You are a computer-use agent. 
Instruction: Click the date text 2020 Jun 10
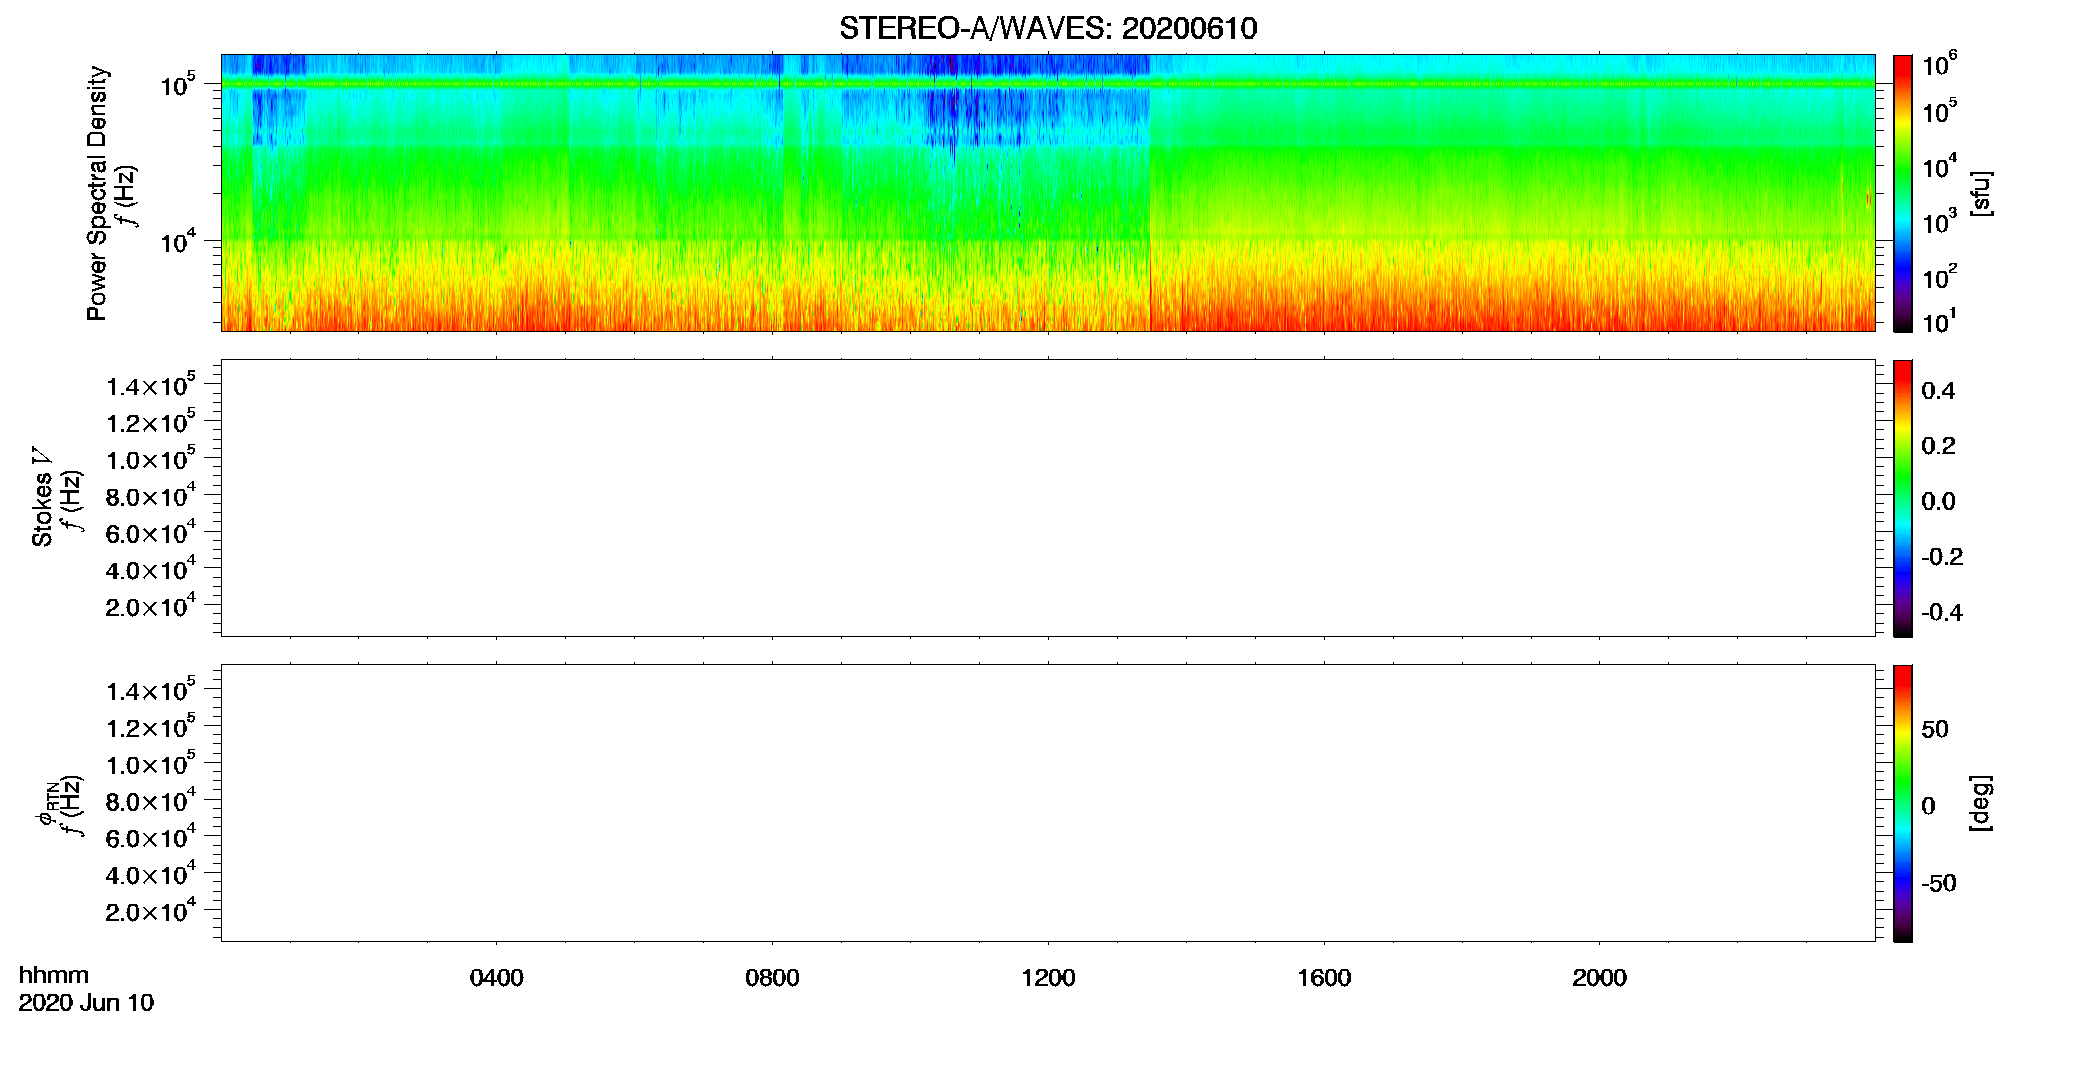click(x=86, y=1003)
